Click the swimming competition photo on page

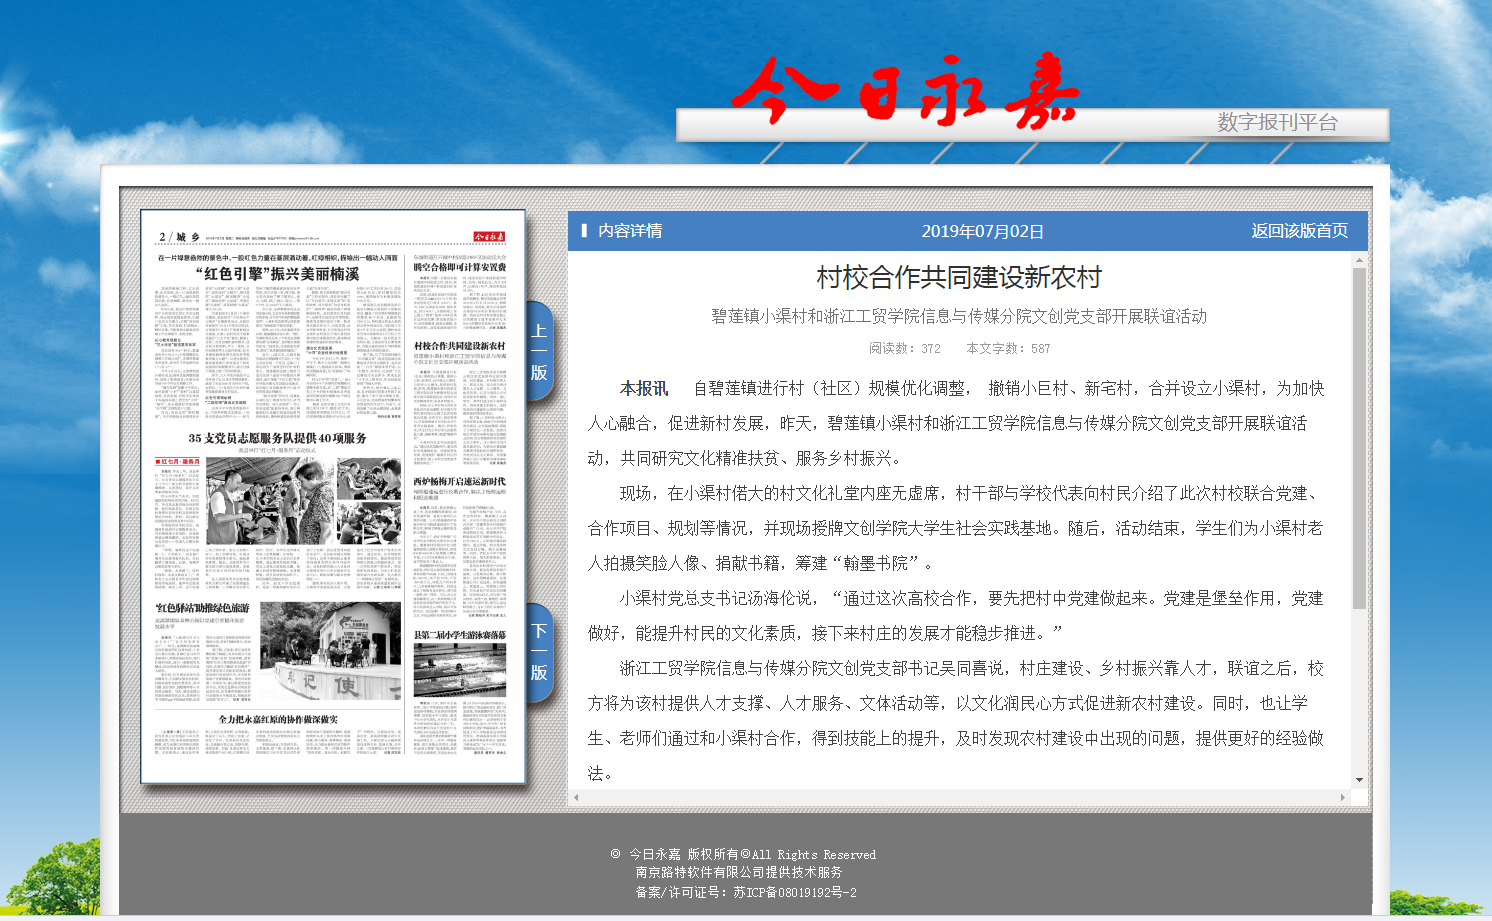(x=460, y=670)
